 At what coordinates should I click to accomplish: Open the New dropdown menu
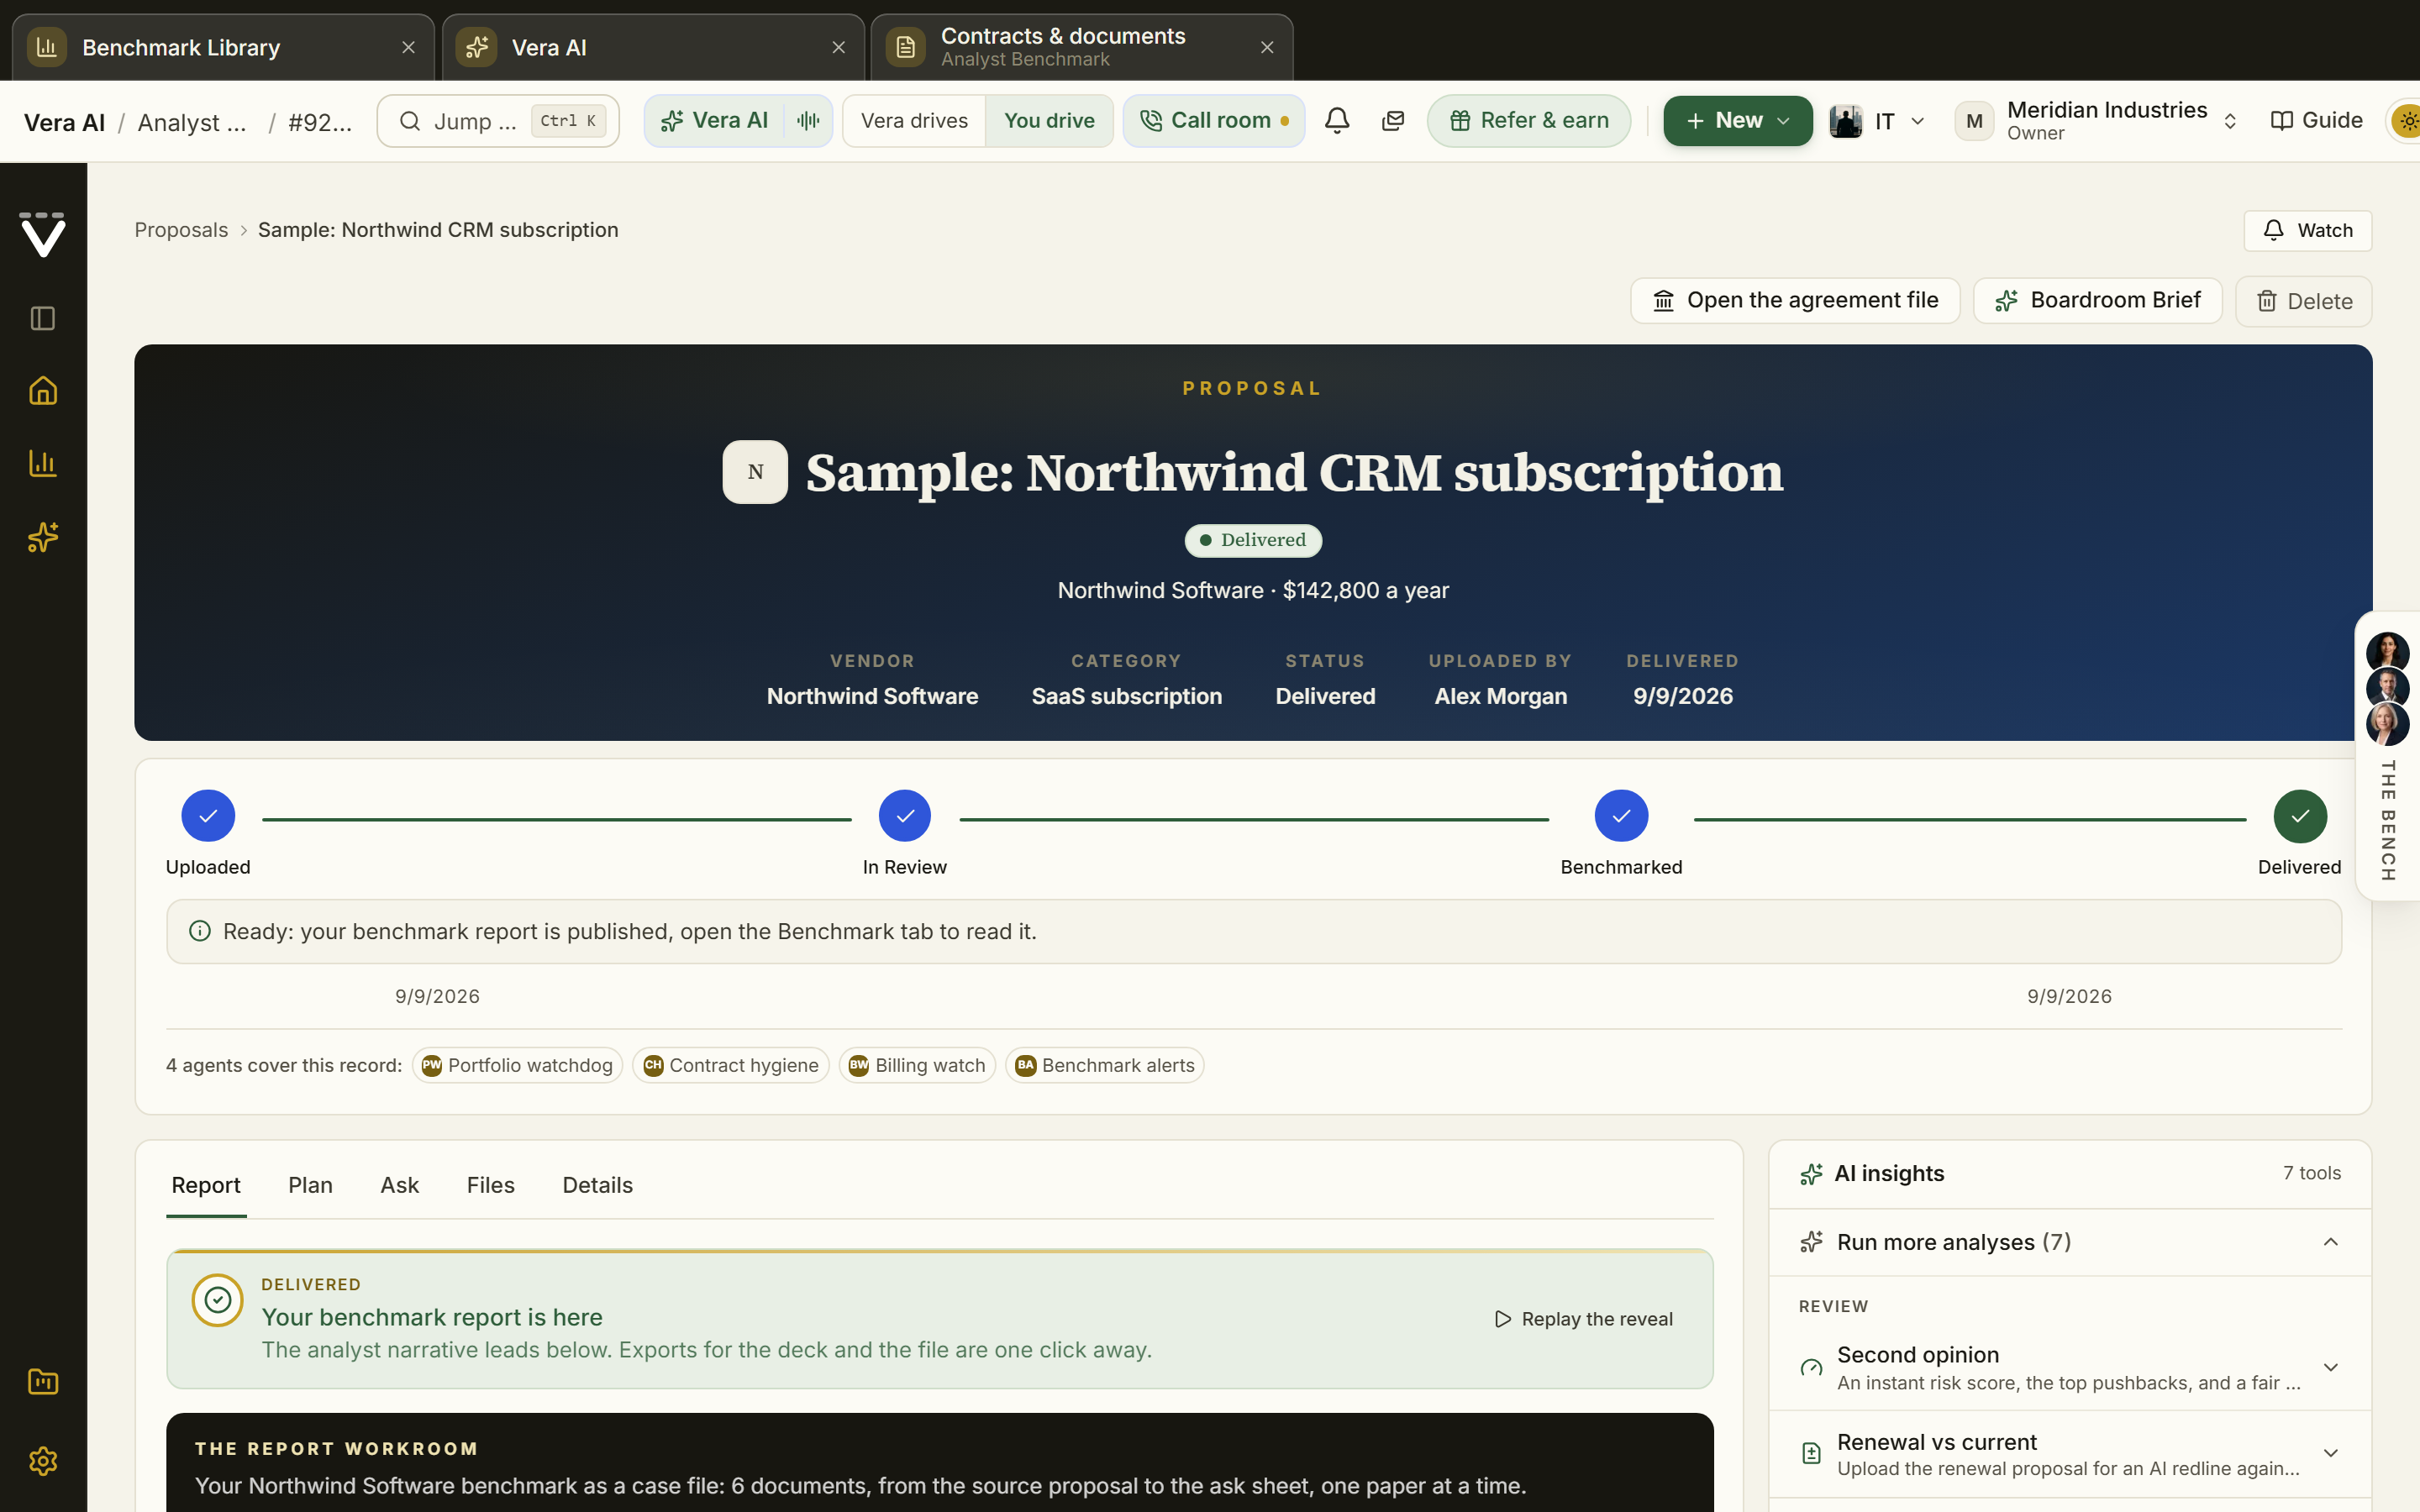click(1738, 121)
